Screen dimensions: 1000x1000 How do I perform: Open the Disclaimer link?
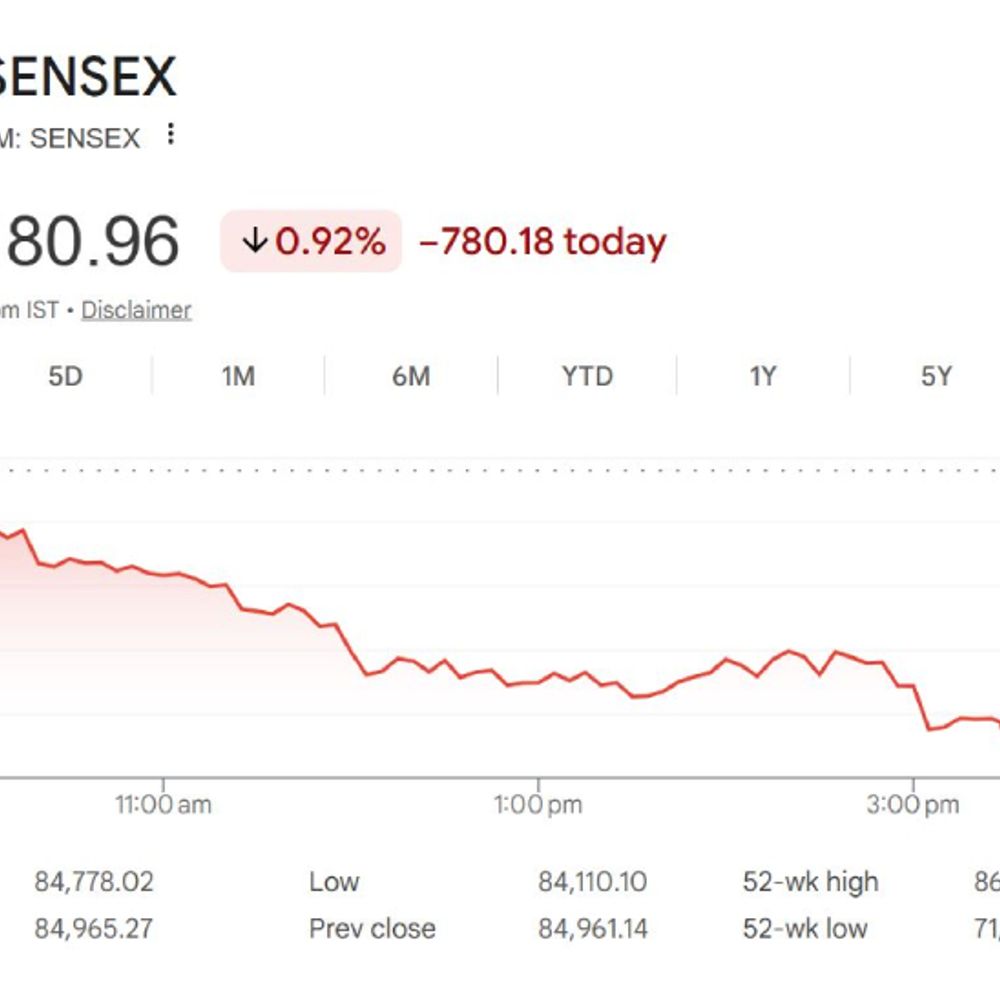pos(136,310)
